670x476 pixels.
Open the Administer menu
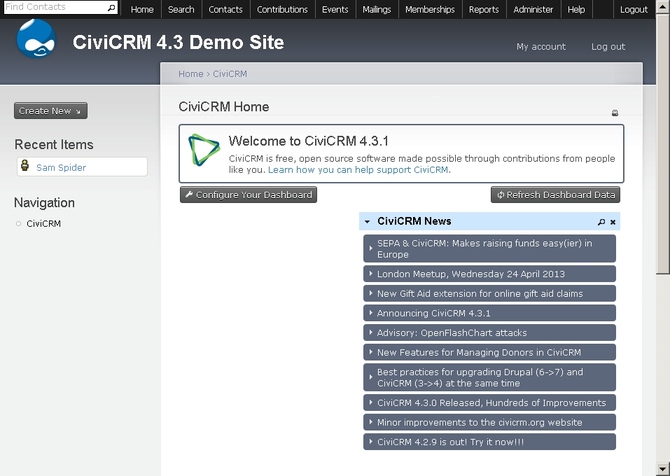click(x=533, y=9)
